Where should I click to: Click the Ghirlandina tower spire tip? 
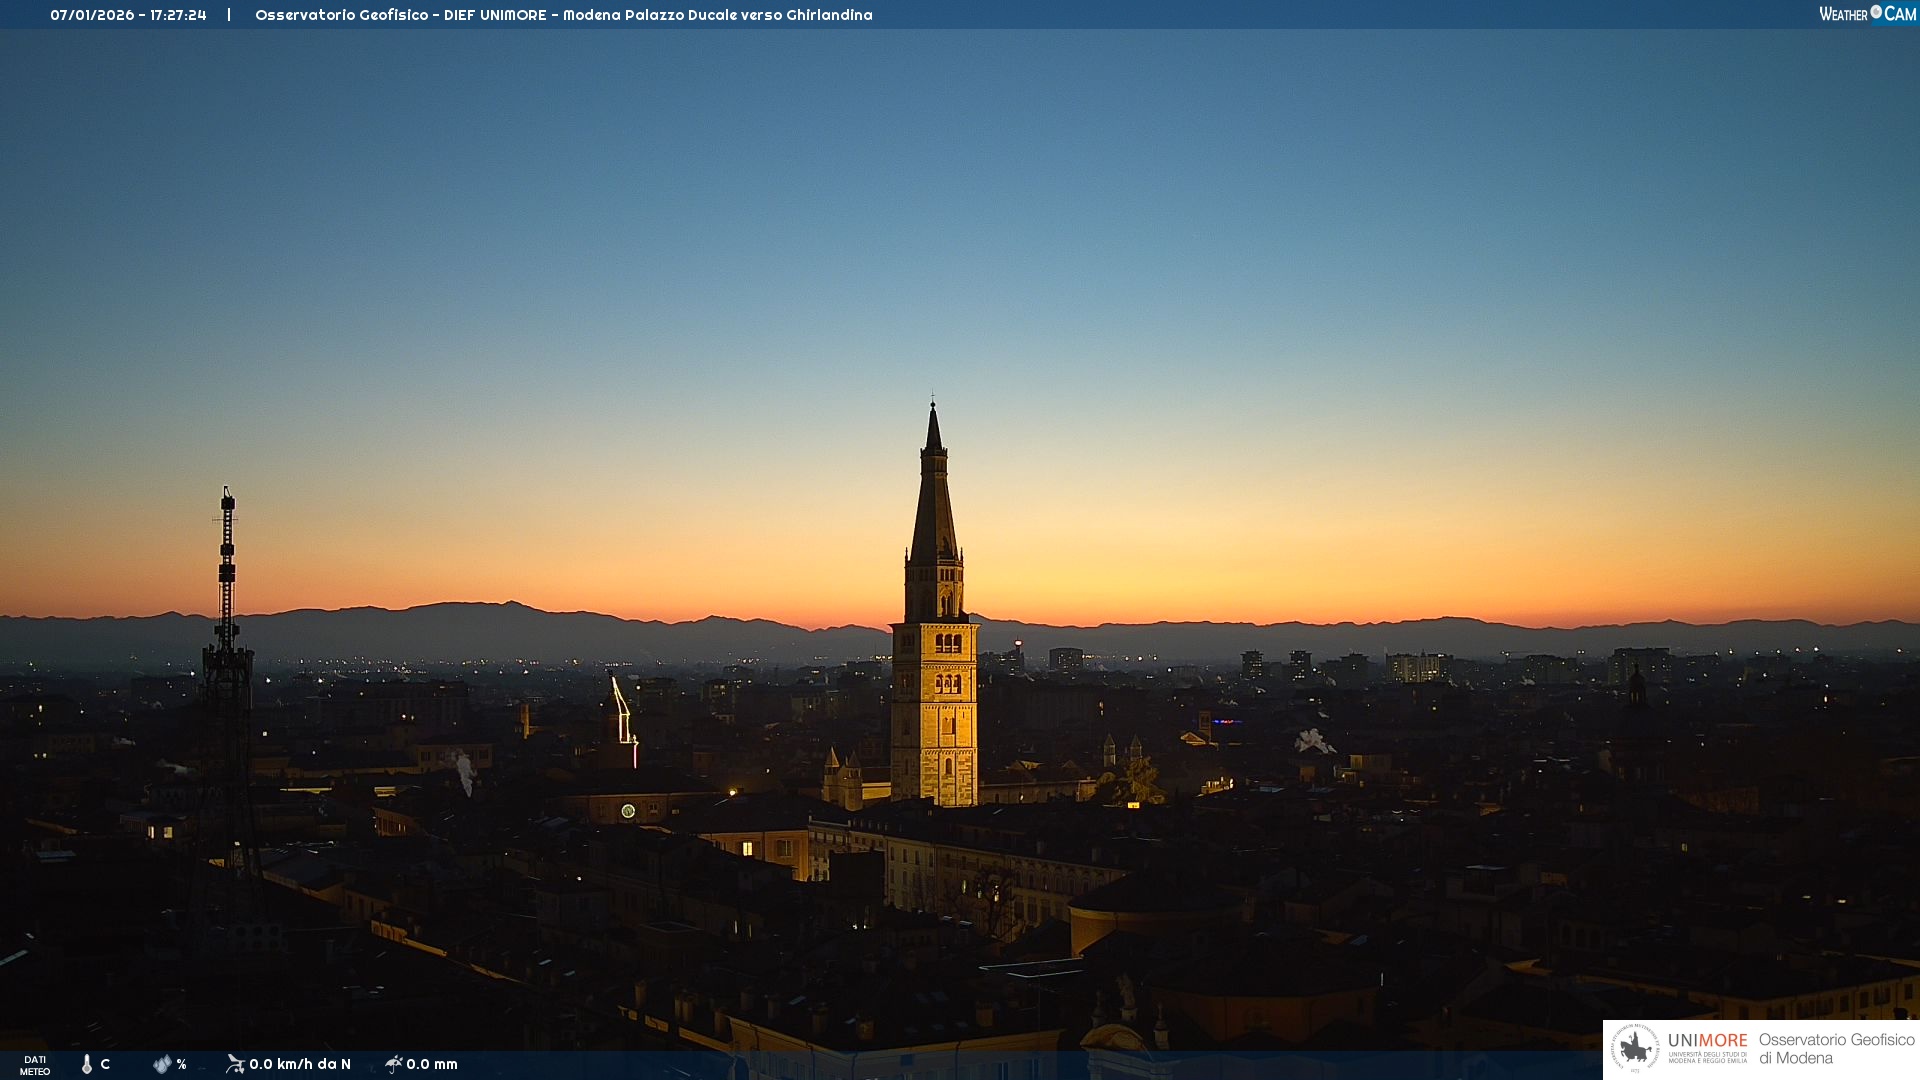(x=933, y=404)
